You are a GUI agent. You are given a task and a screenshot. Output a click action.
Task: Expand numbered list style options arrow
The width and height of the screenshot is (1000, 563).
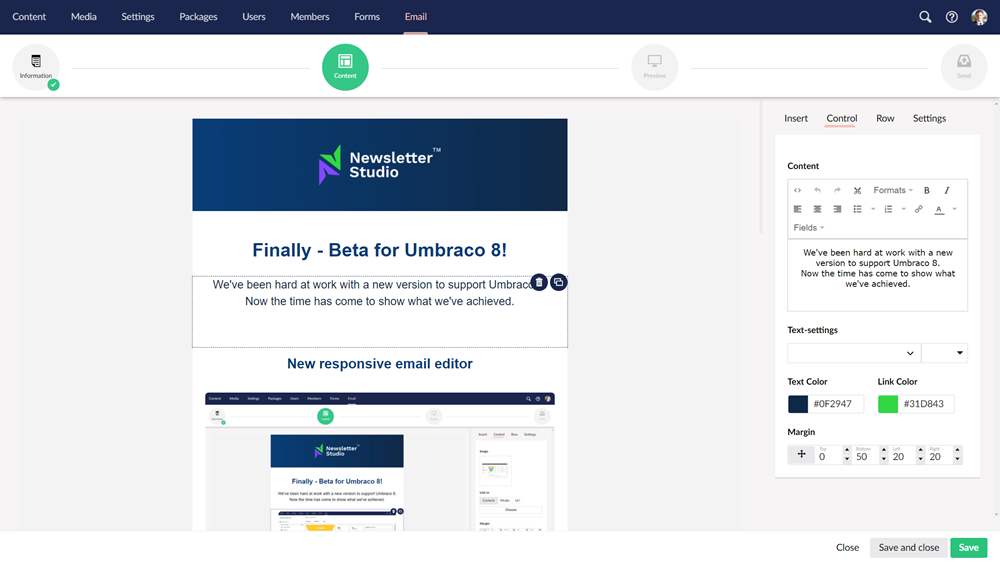(x=904, y=209)
